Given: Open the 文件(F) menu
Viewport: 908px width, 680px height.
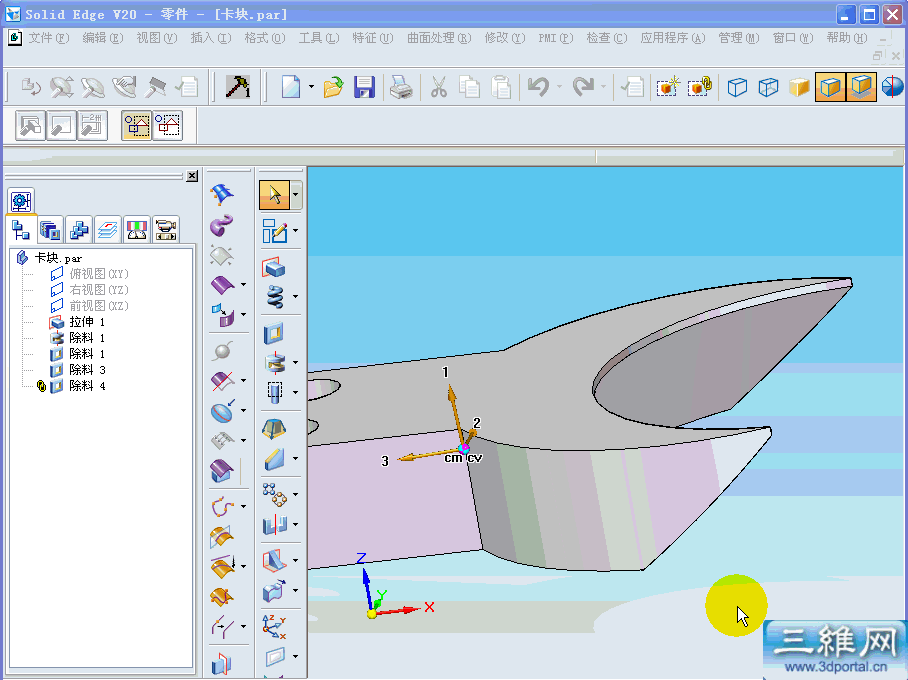Looking at the screenshot, I should tap(49, 38).
